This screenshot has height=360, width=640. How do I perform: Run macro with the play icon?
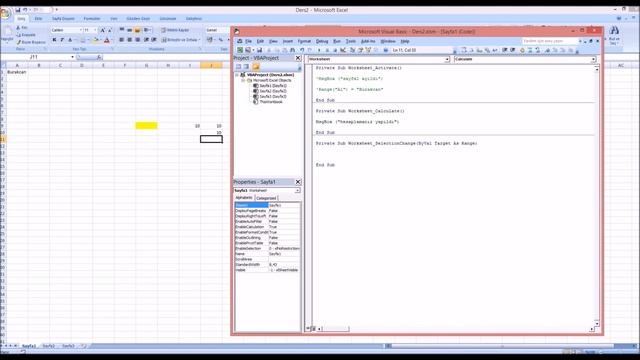319,50
